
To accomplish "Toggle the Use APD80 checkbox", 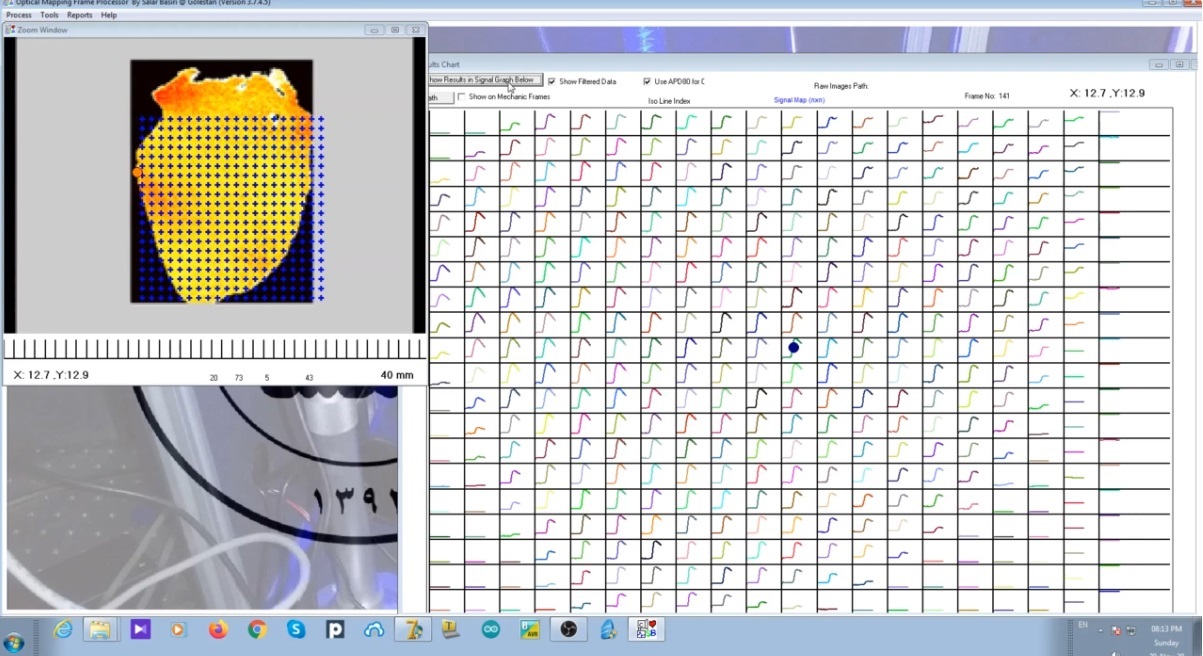I will coord(646,81).
